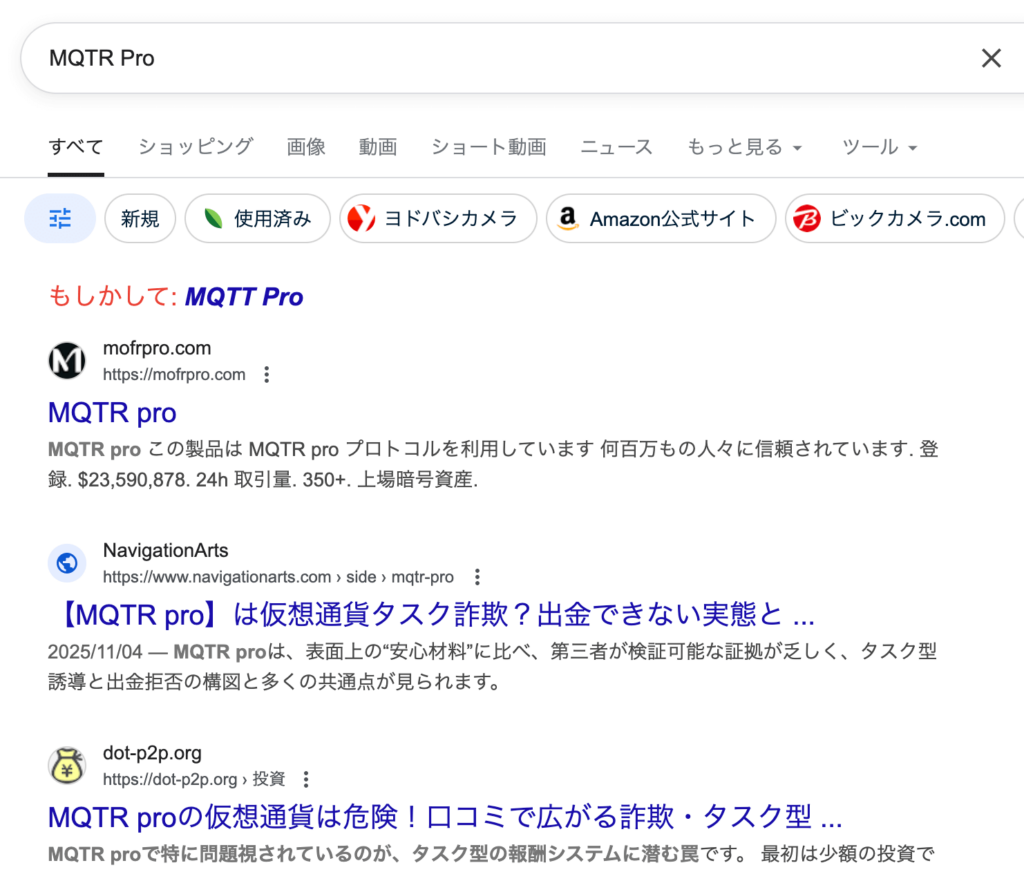This screenshot has height=872, width=1024.
Task: Open three-dot menu beside dot-p2p.org URL
Action: [x=307, y=779]
